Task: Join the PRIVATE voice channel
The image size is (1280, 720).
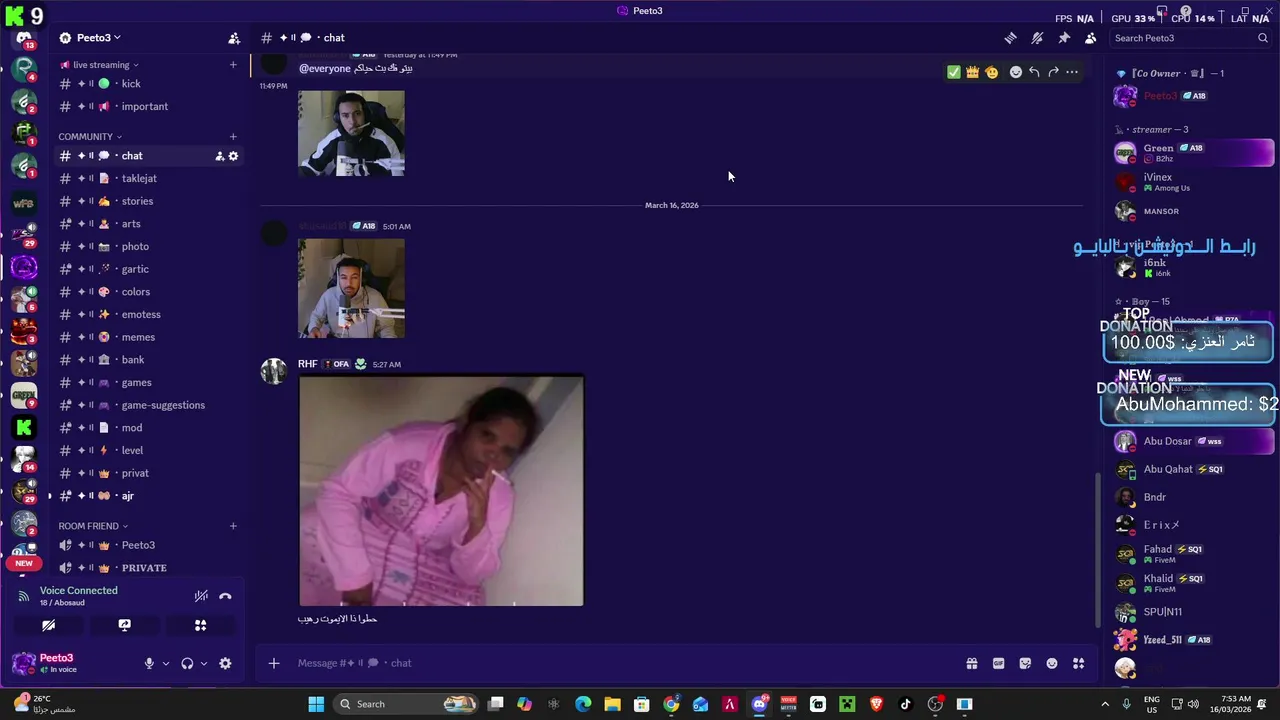Action: (148, 568)
